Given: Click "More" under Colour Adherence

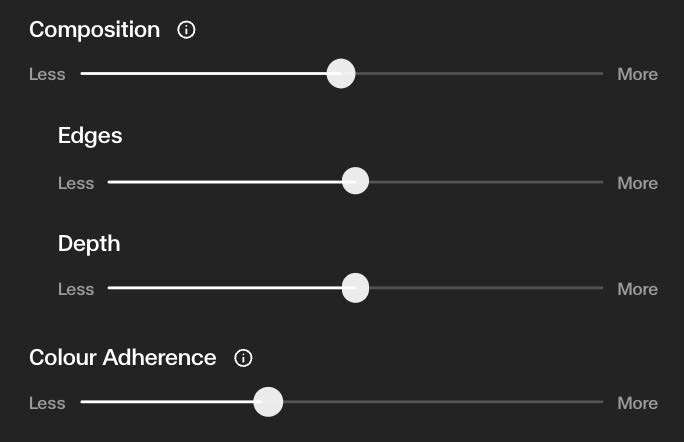Looking at the screenshot, I should (637, 403).
